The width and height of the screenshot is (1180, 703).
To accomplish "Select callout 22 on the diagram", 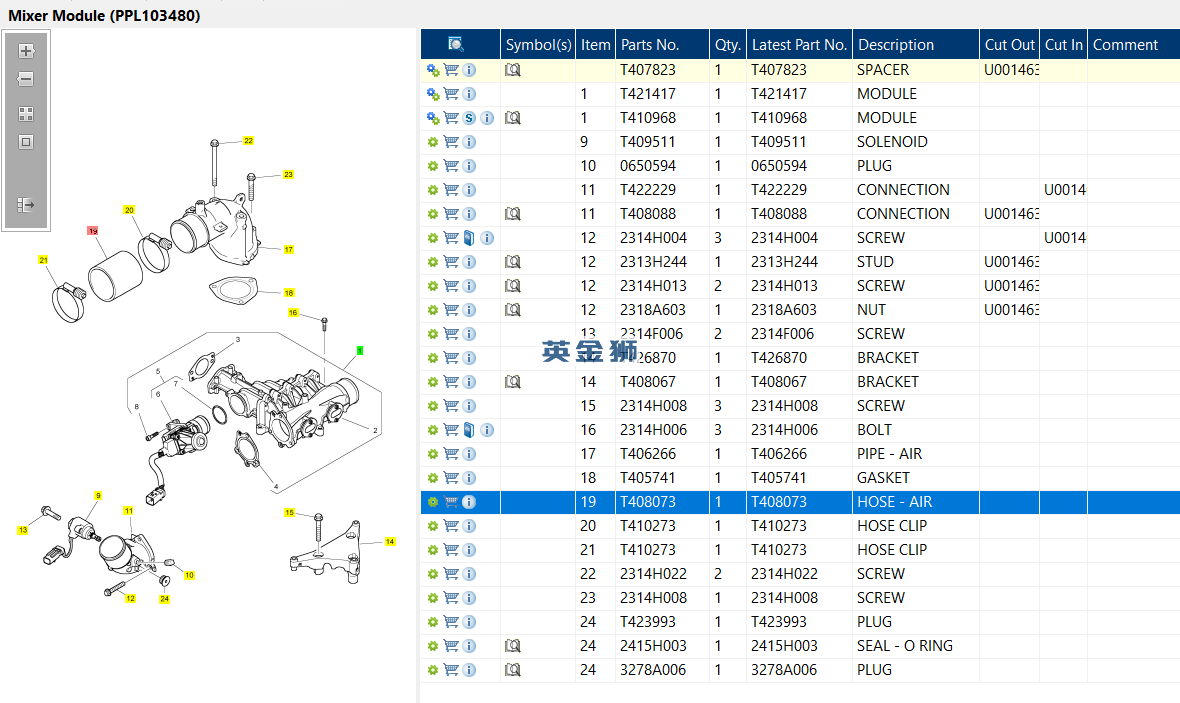I will (x=248, y=141).
